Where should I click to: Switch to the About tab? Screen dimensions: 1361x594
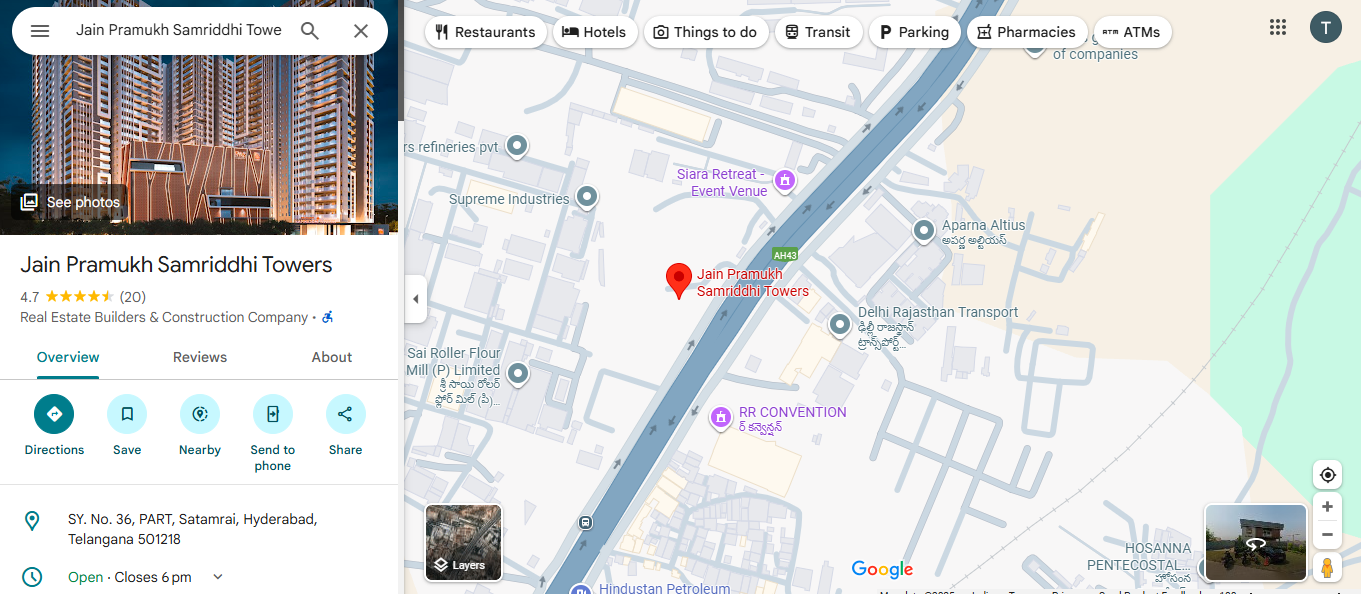point(332,357)
